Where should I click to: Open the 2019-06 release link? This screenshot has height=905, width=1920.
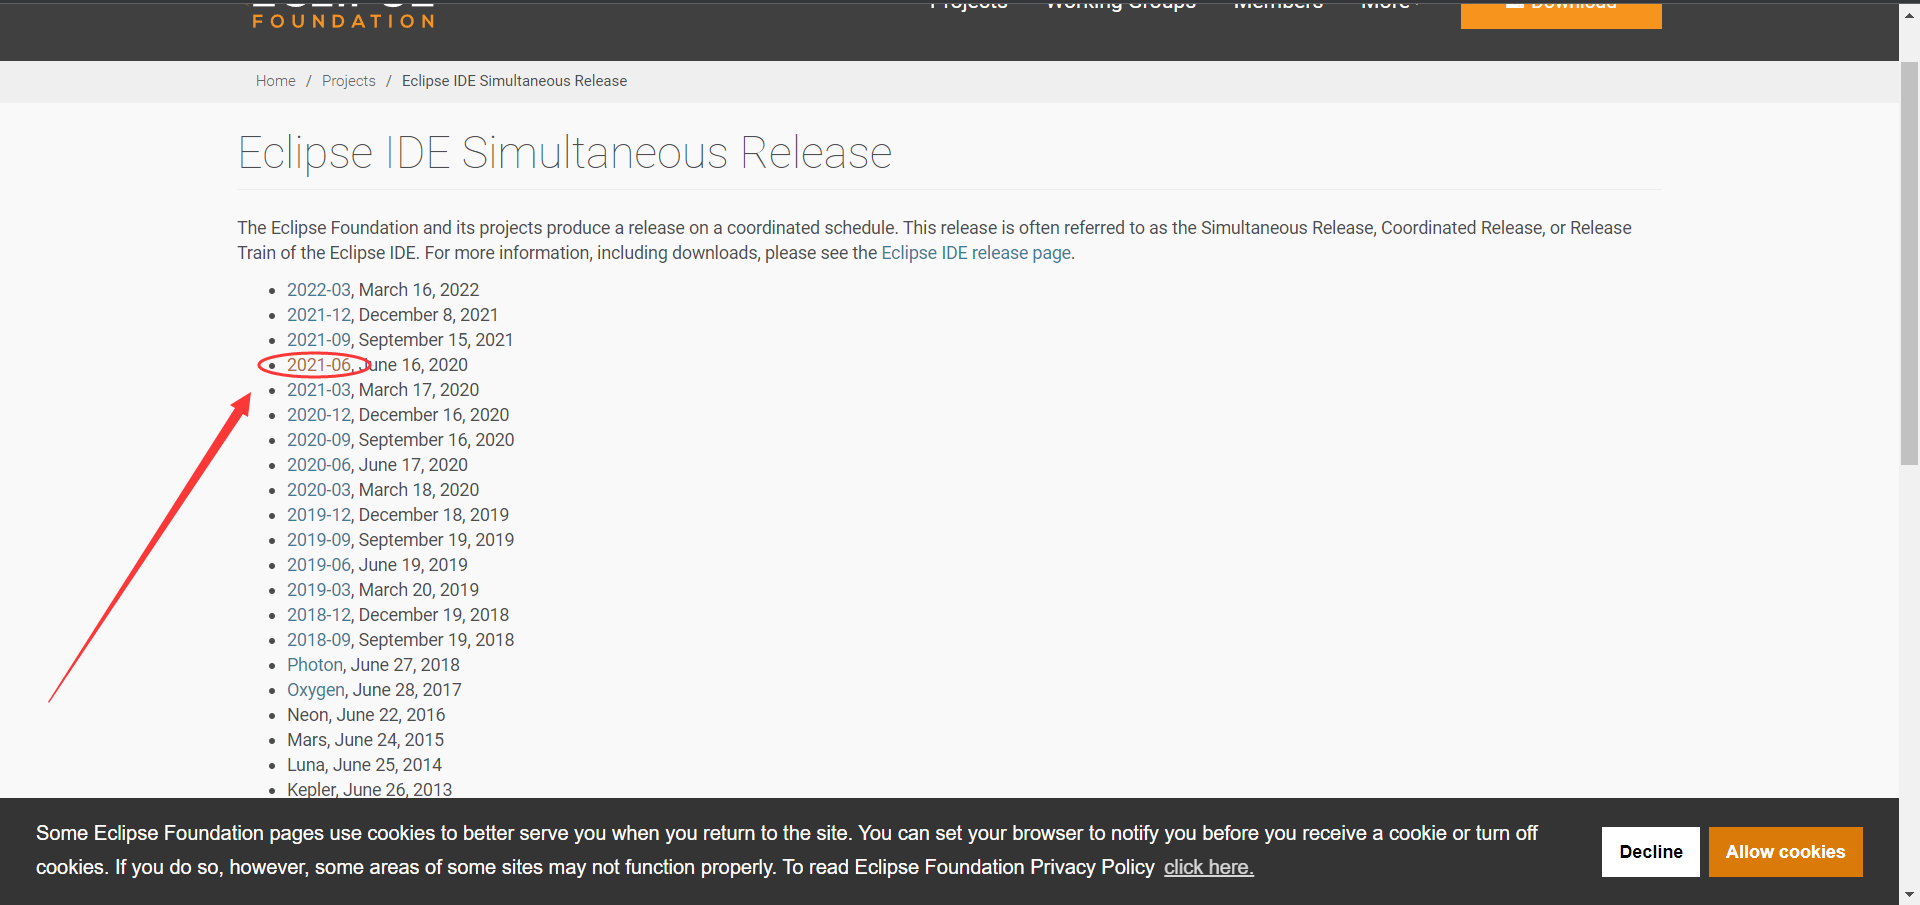tap(319, 565)
